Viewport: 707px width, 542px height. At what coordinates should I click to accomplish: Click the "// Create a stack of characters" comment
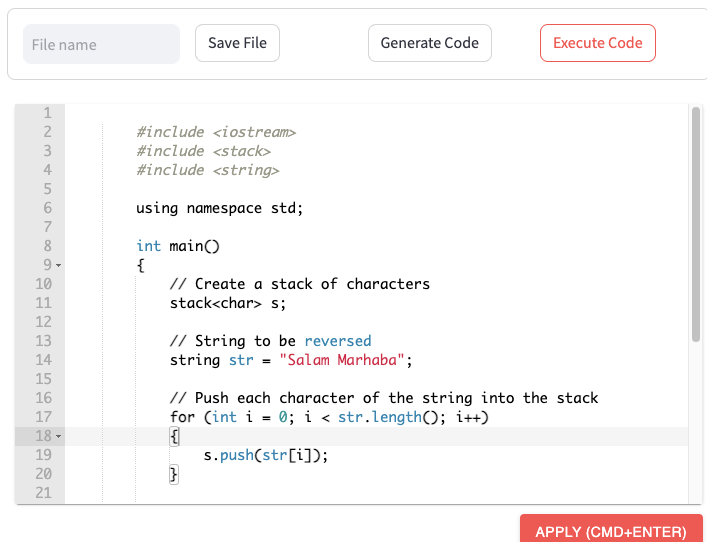pyautogui.click(x=299, y=284)
